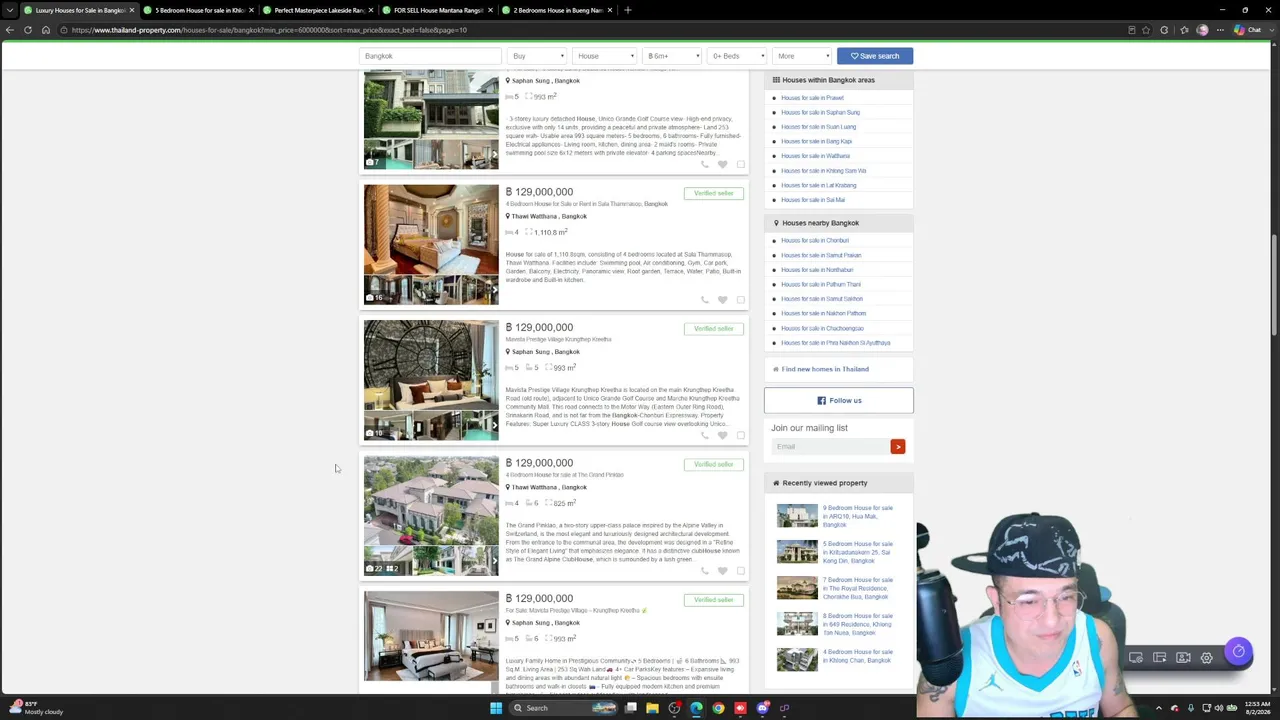Open main photo of Maneeta Prestige Village Krungthep Kreetha

(x=431, y=366)
